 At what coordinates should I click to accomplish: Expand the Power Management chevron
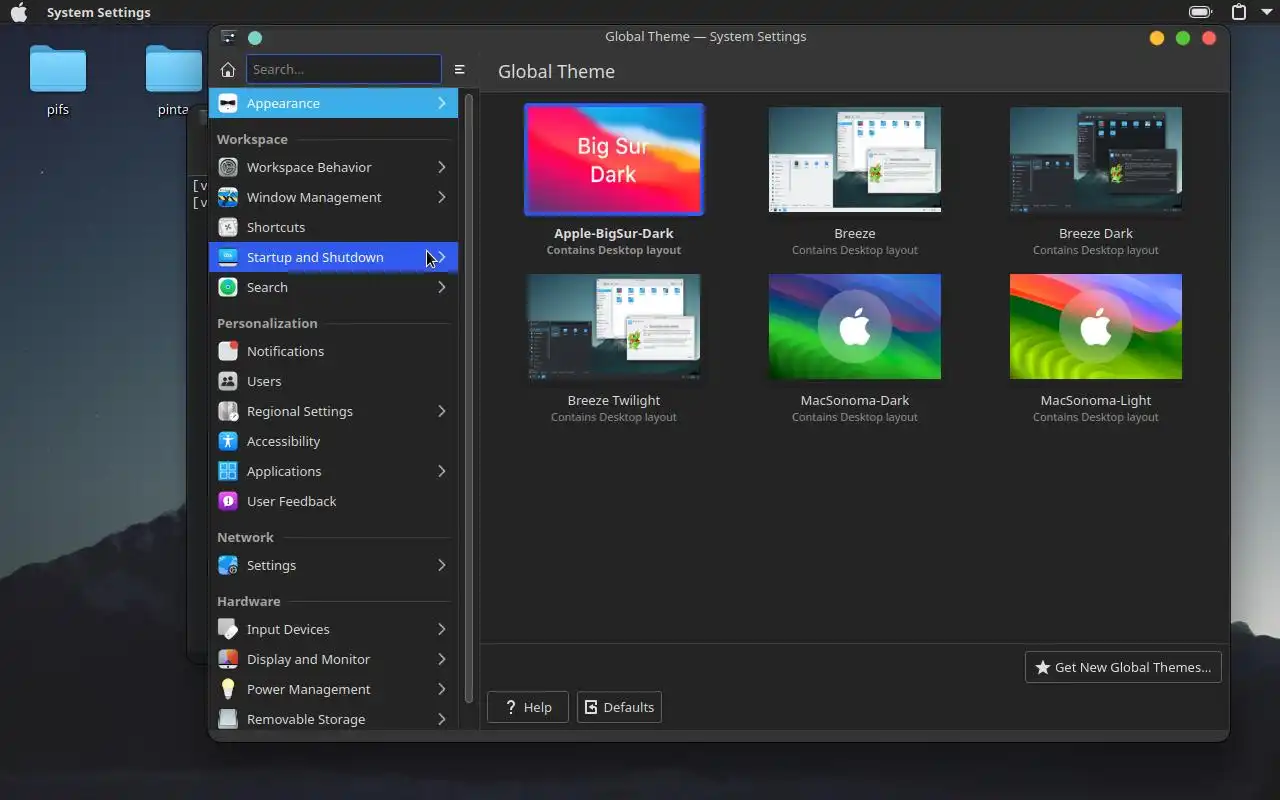click(x=441, y=689)
